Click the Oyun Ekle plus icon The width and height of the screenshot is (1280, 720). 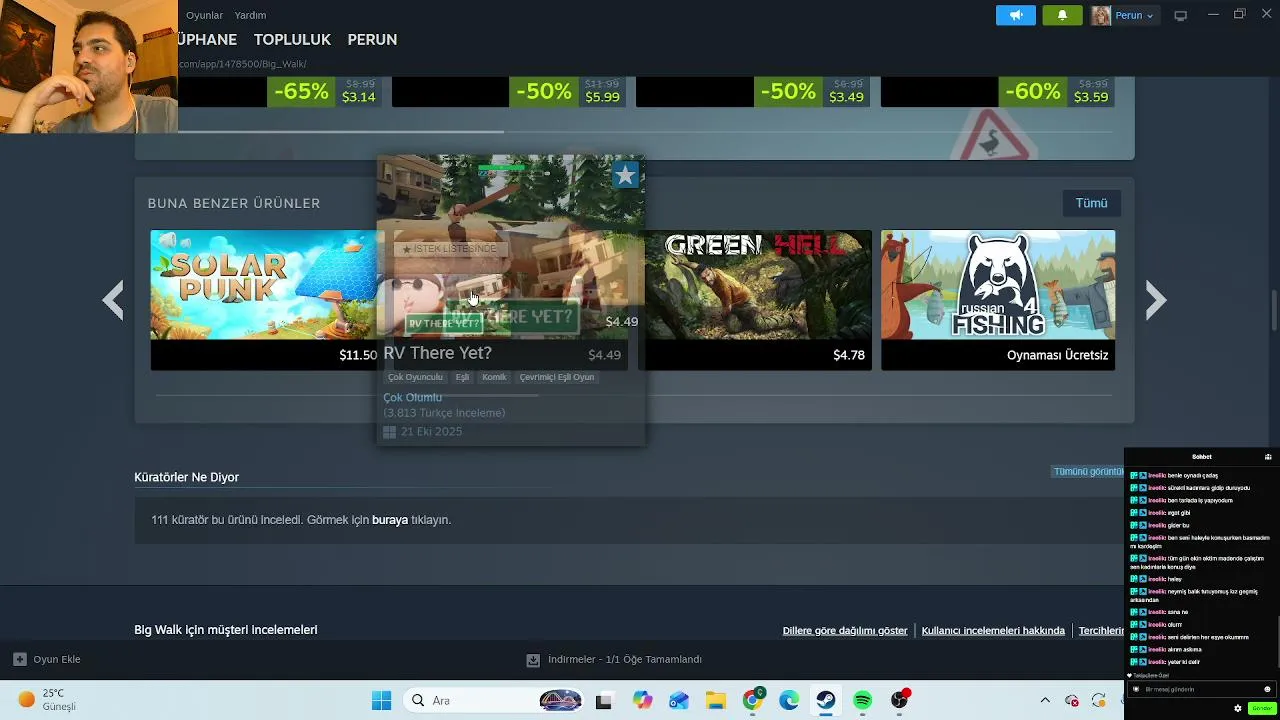click(20, 659)
